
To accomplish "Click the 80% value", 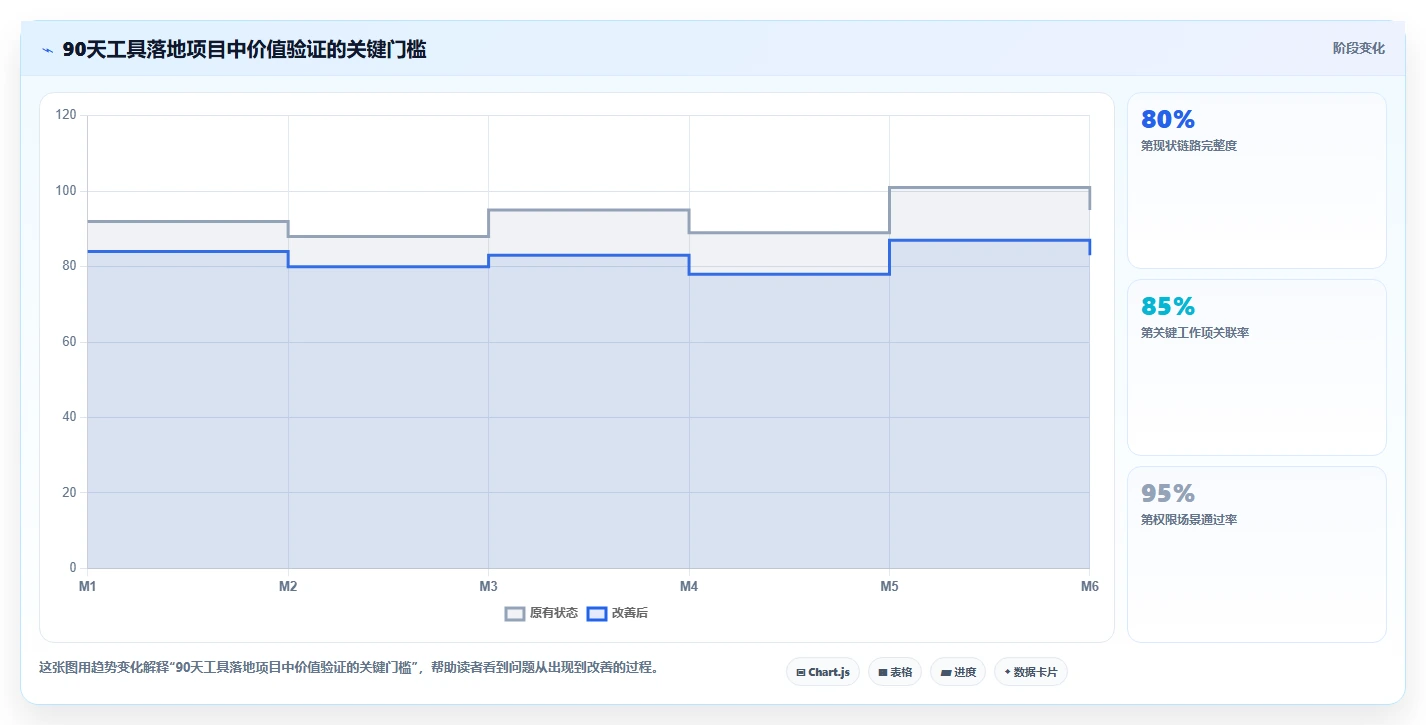I will tap(1168, 120).
